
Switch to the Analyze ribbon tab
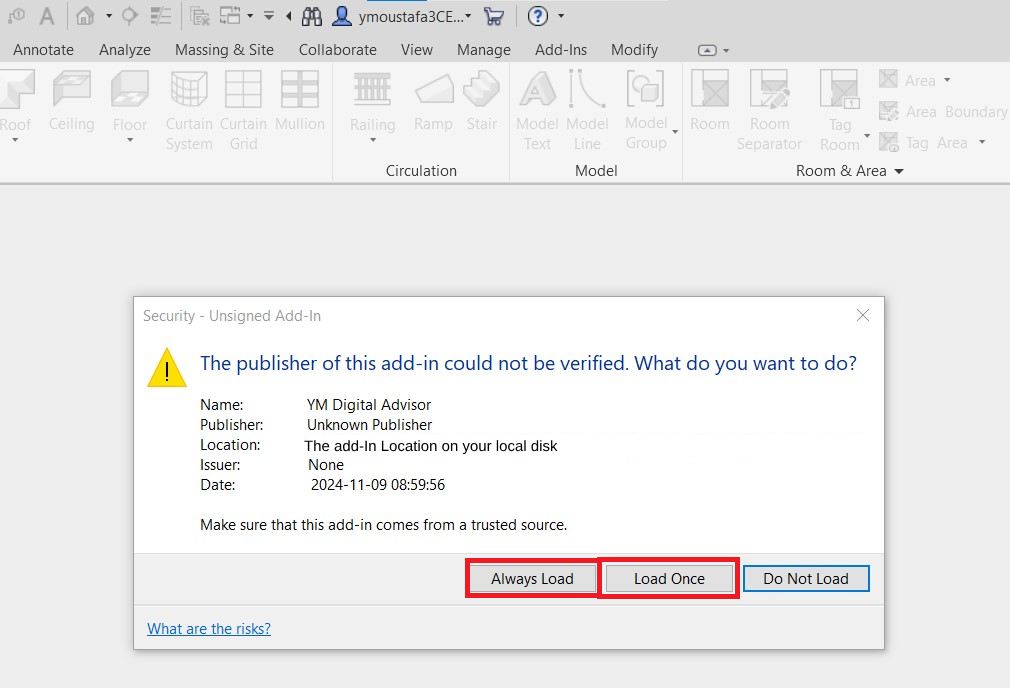pos(125,50)
